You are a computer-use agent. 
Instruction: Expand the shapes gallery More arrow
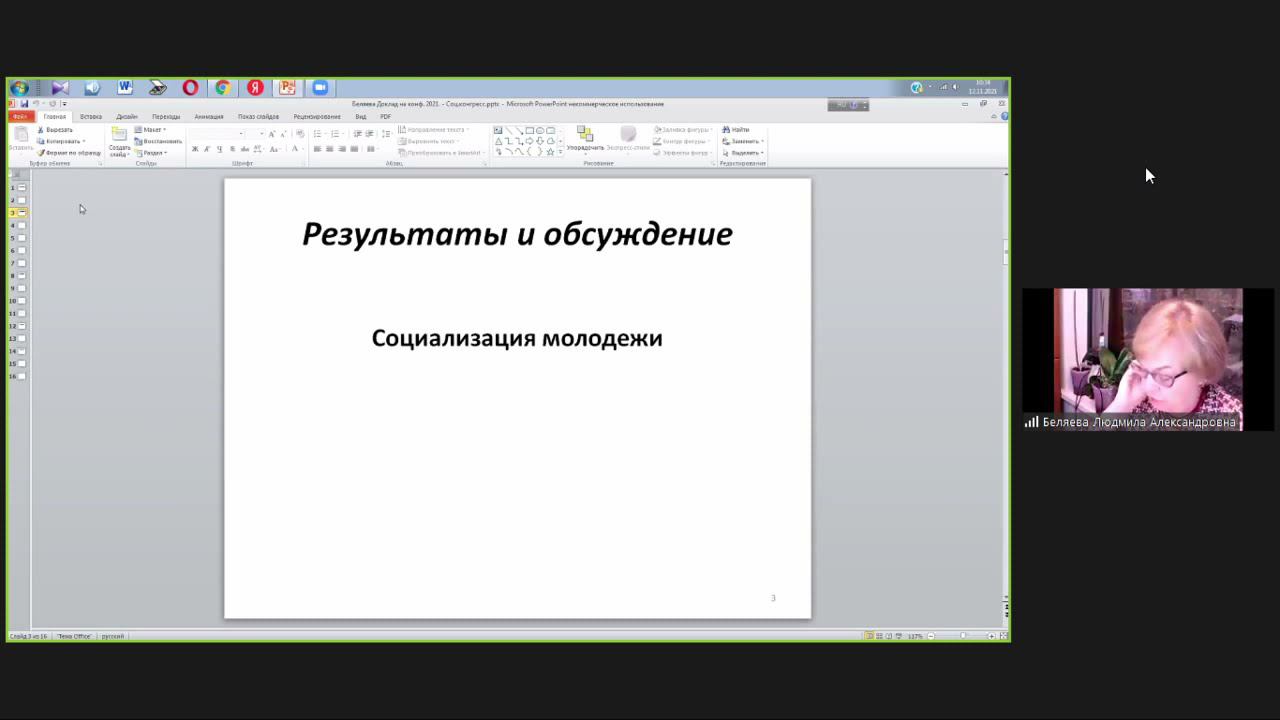click(x=560, y=152)
